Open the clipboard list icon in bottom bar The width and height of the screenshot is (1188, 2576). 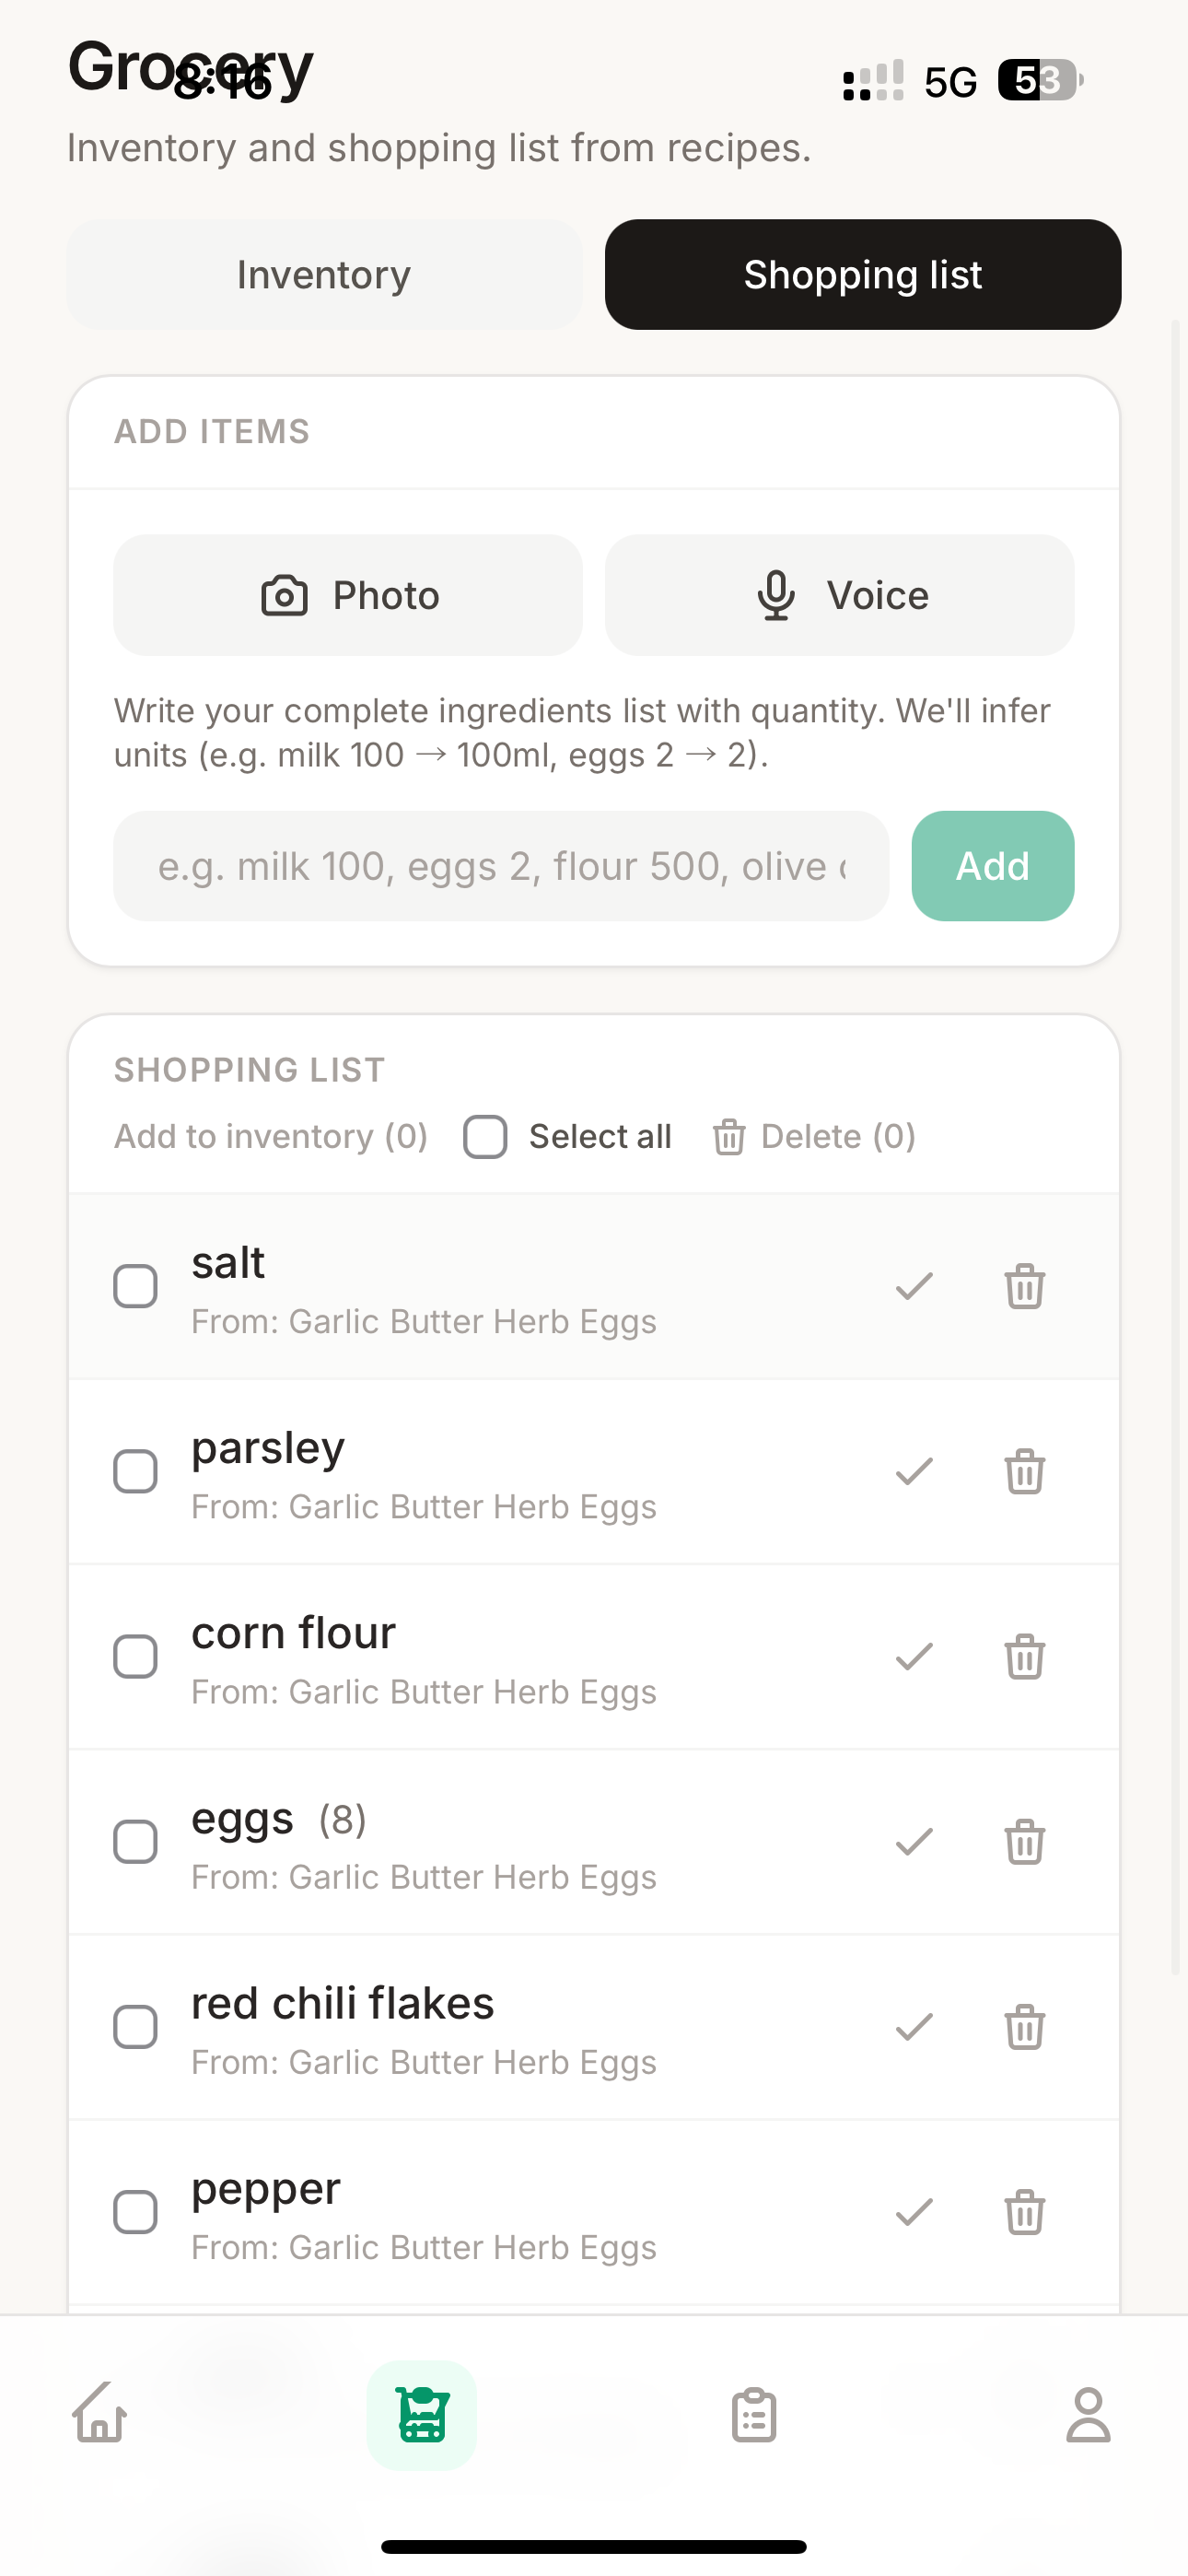click(x=754, y=2415)
